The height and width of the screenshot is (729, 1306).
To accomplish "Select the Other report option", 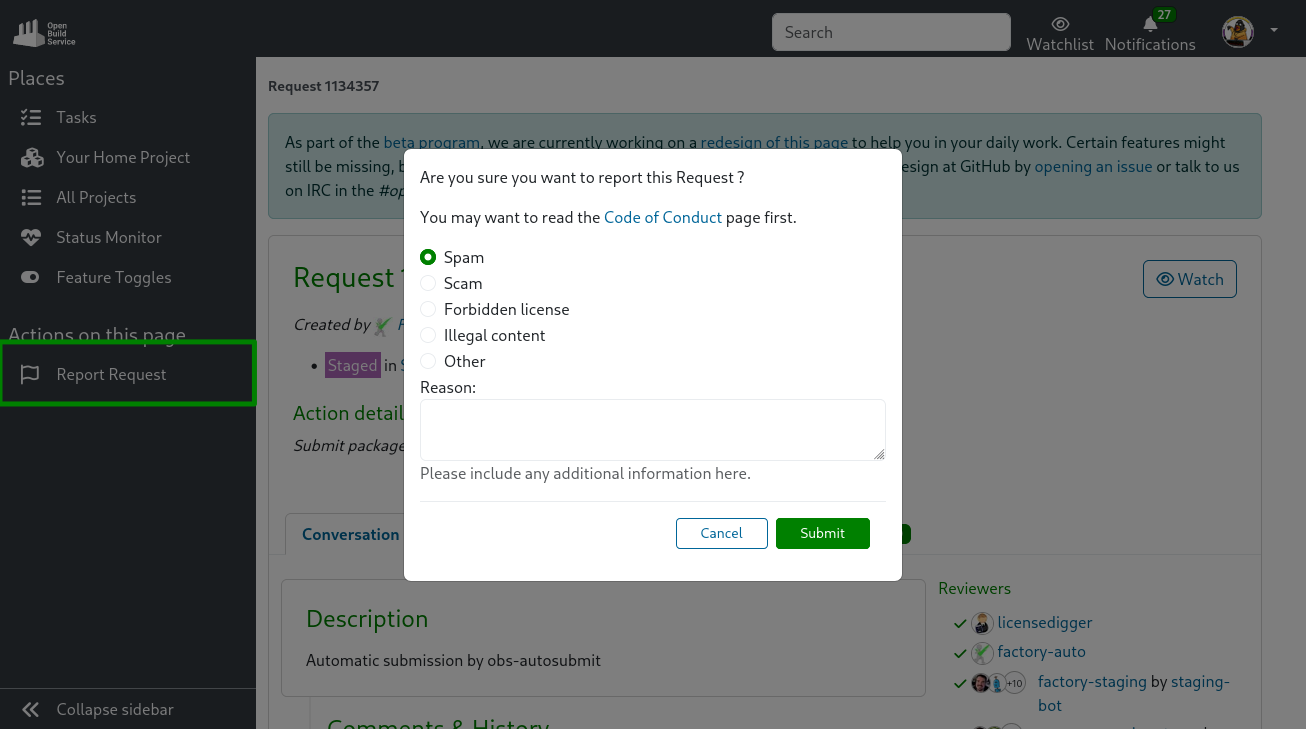I will click(x=428, y=361).
